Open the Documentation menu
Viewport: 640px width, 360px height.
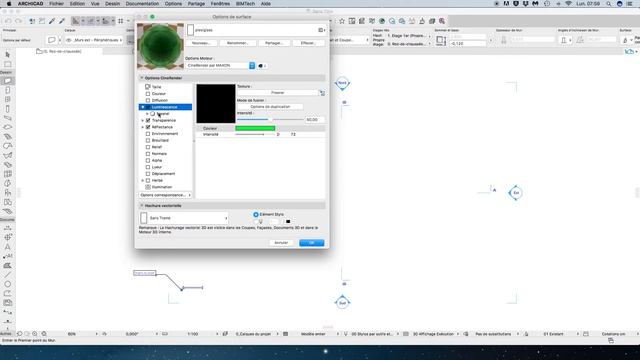point(142,4)
